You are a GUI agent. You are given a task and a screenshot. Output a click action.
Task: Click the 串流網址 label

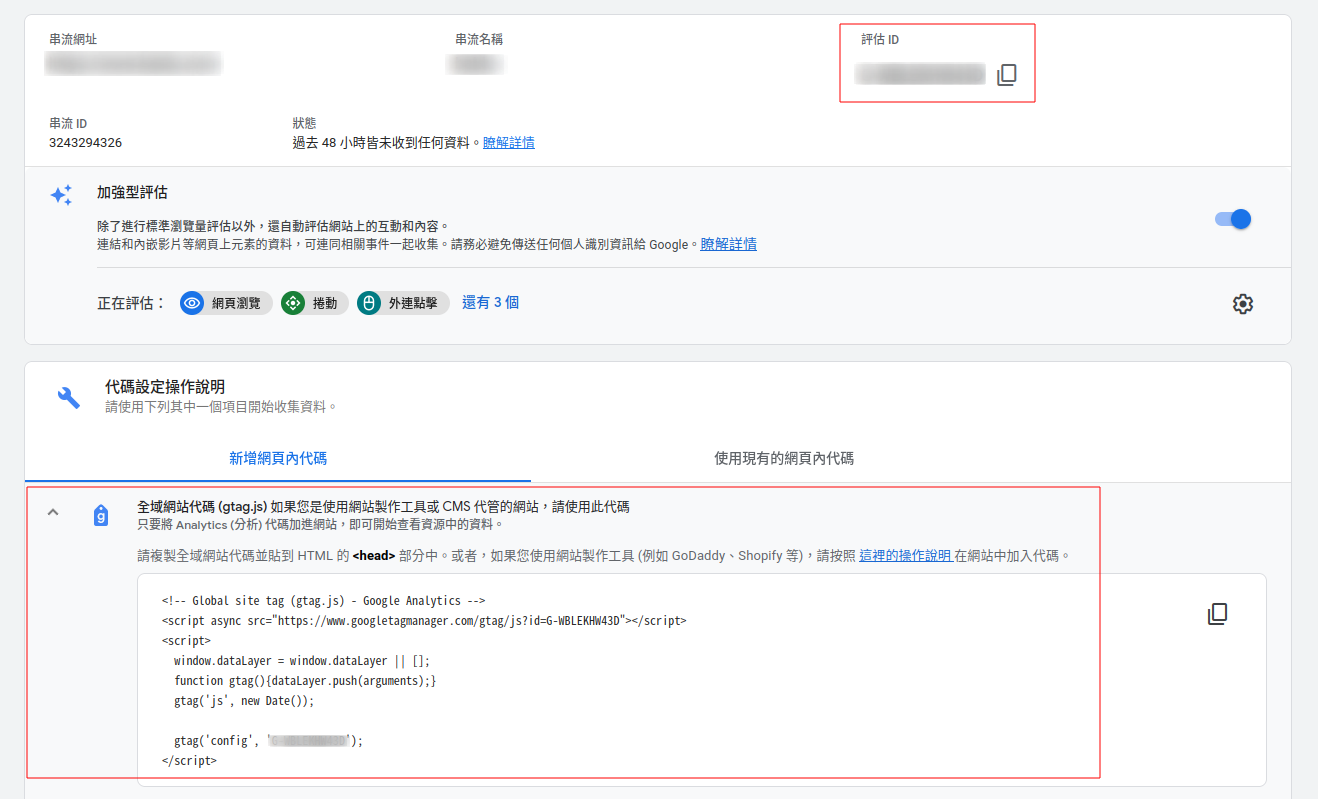coord(73,39)
